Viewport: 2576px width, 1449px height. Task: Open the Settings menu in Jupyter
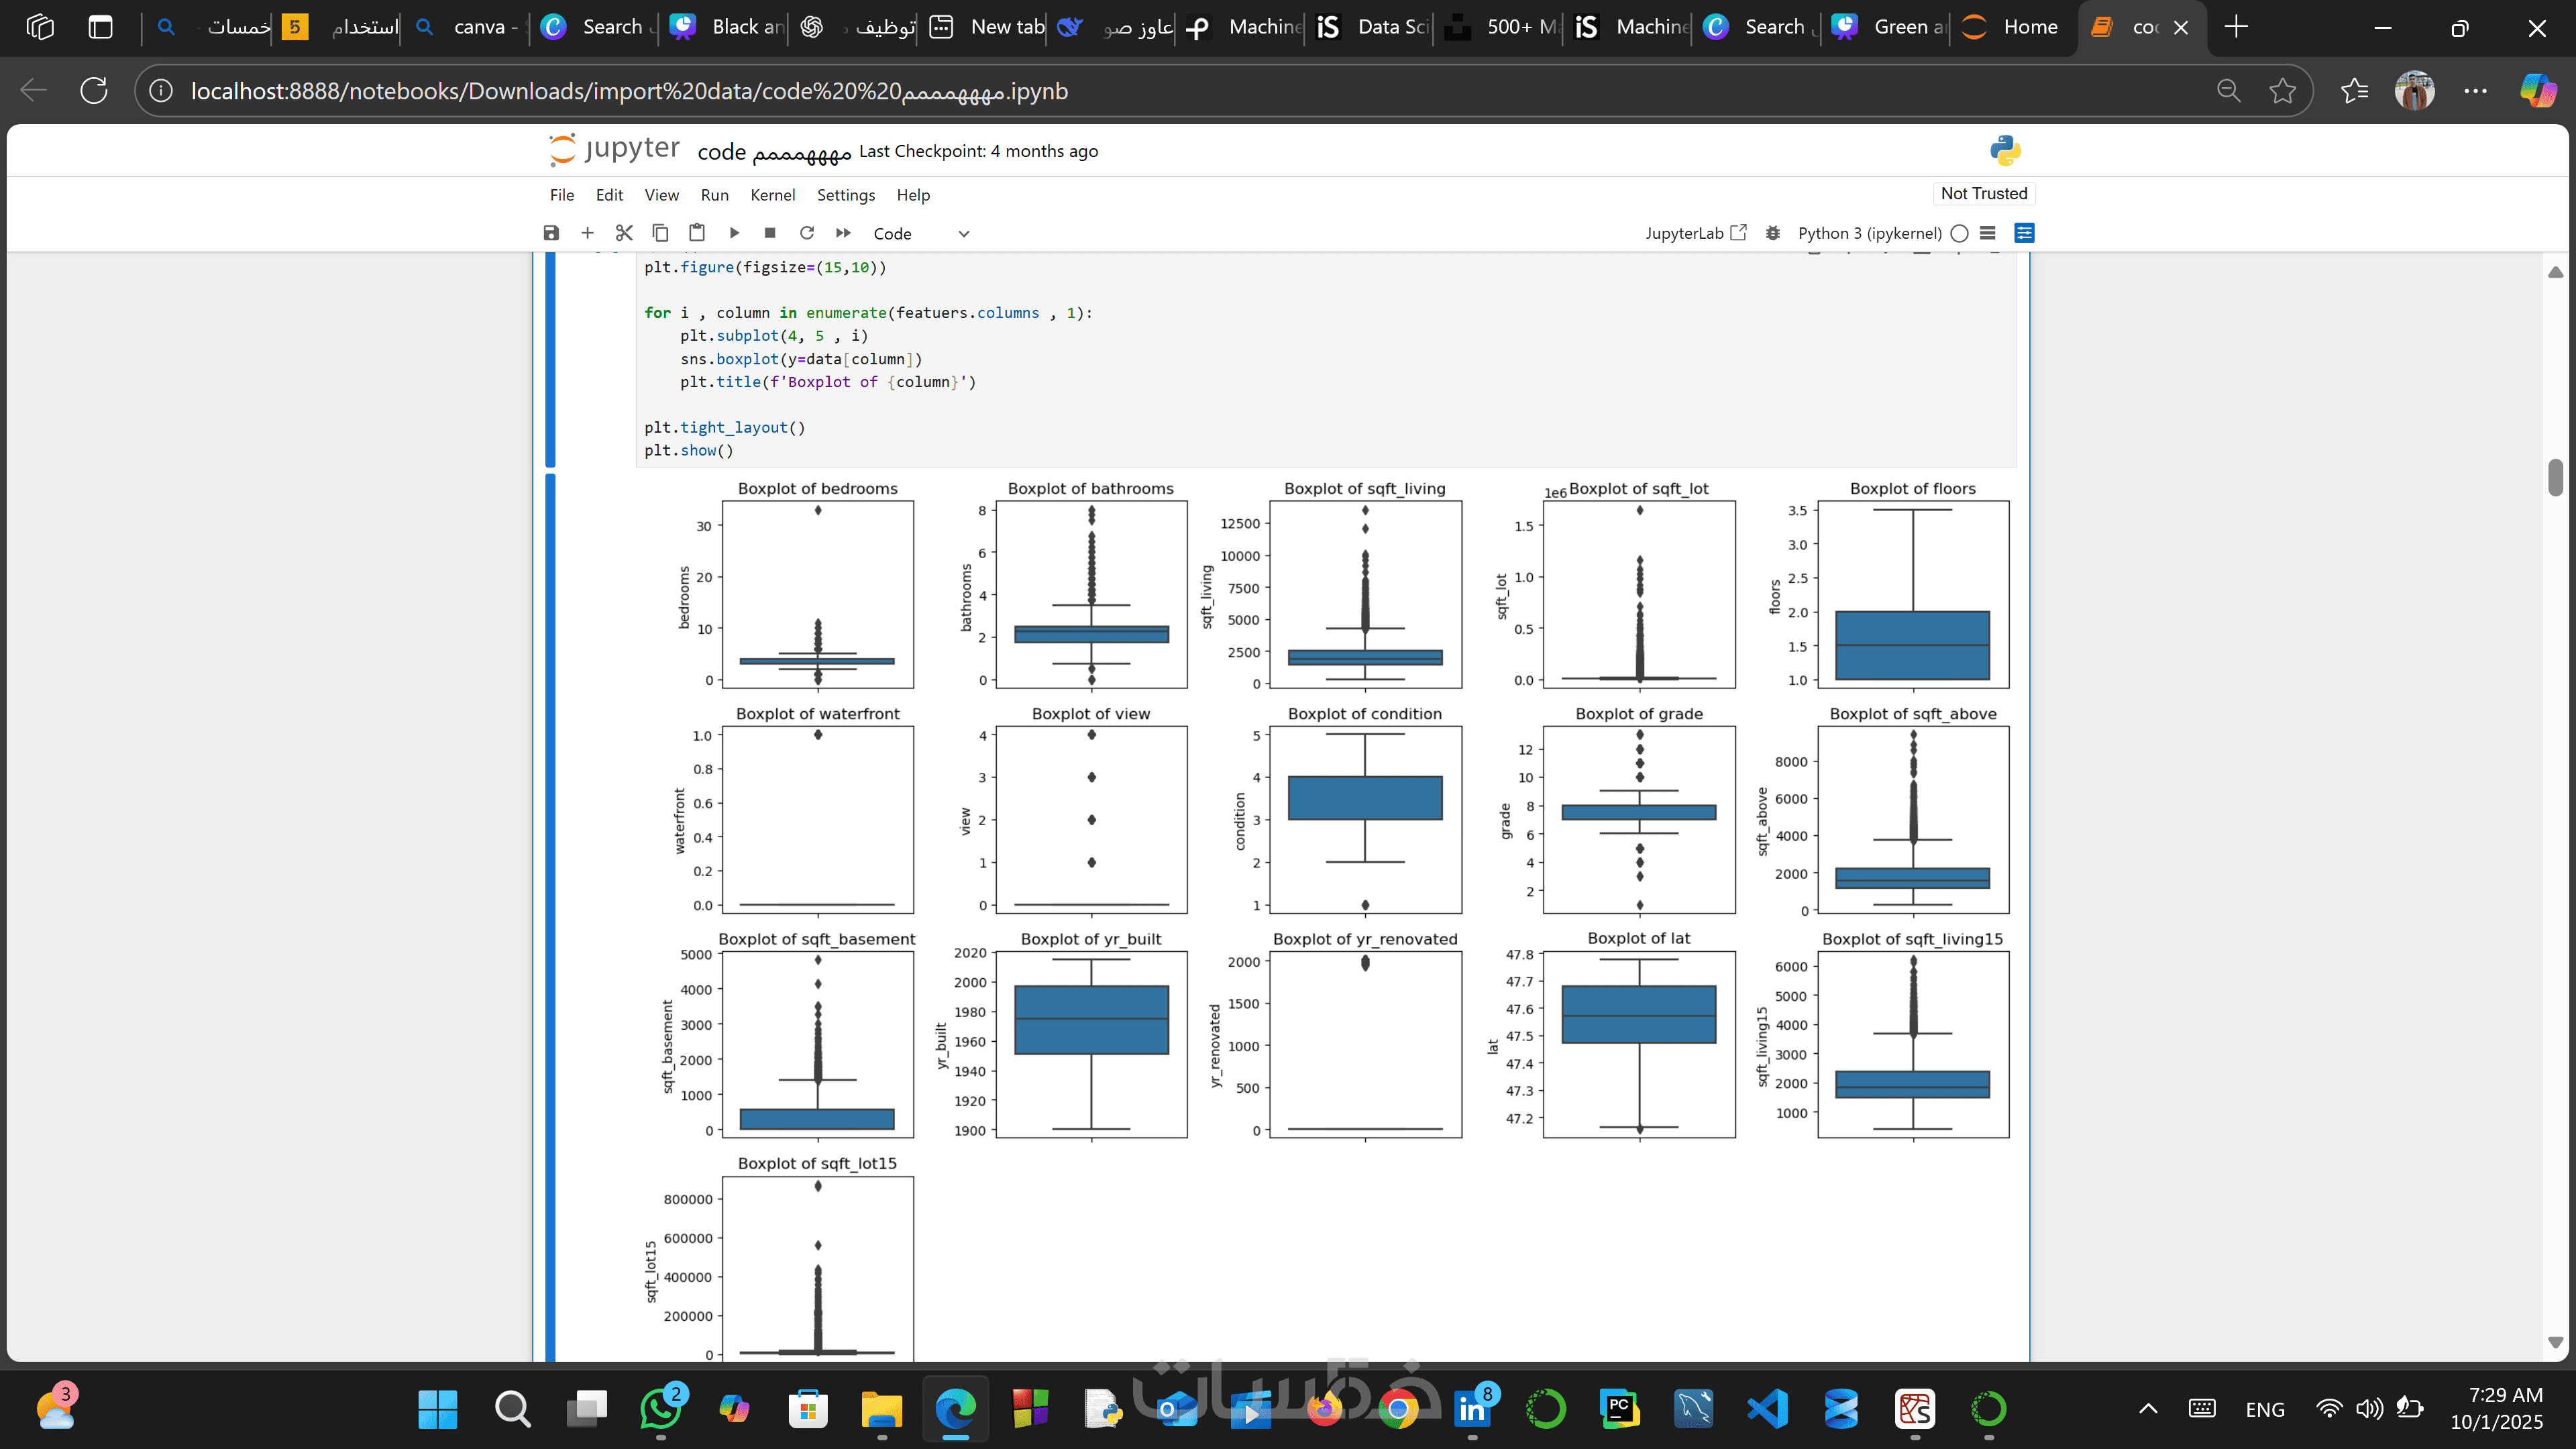pos(845,195)
